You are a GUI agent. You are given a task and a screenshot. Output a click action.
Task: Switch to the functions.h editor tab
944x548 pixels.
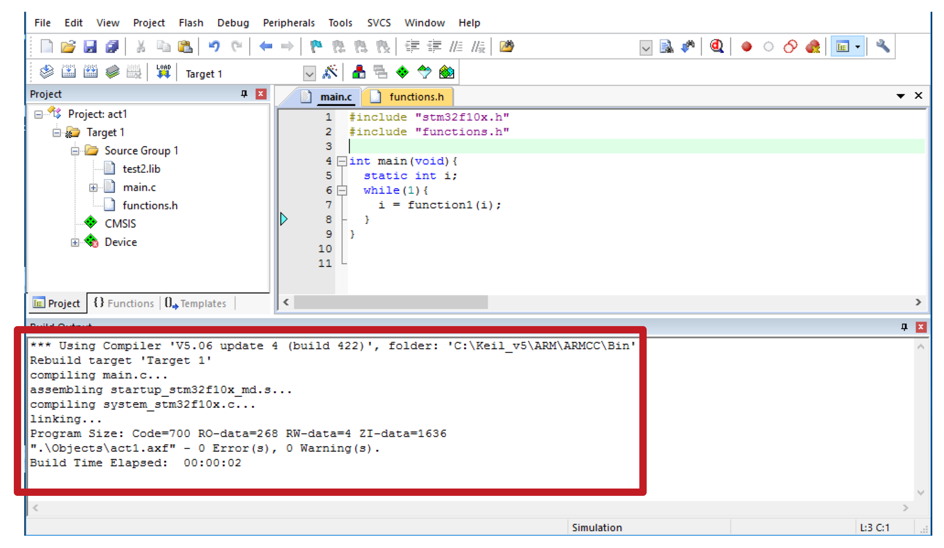(415, 97)
